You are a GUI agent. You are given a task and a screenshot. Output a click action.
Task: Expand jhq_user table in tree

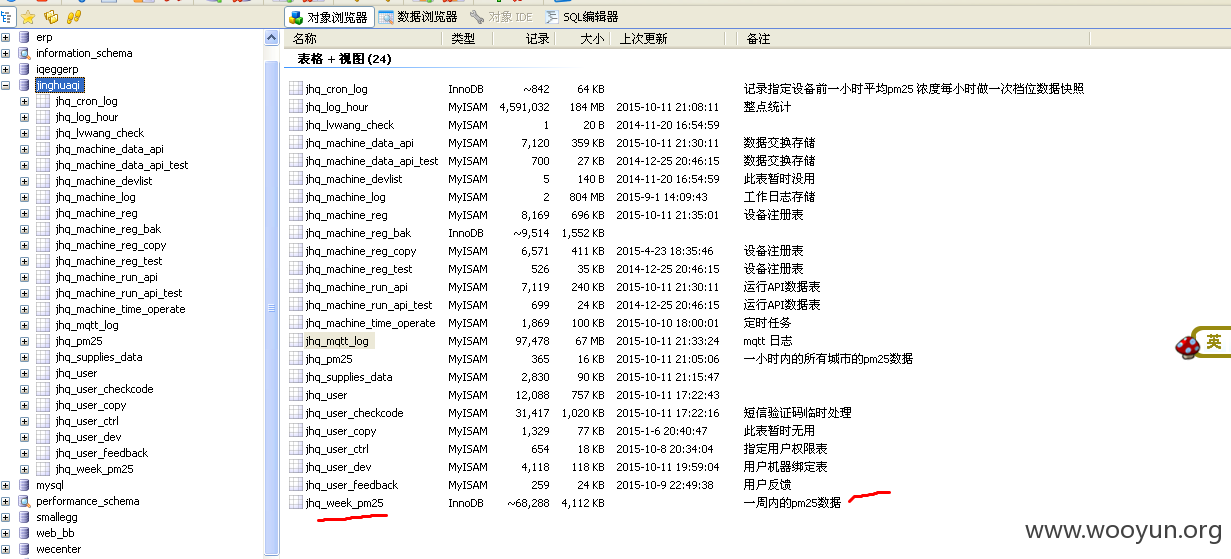point(25,373)
